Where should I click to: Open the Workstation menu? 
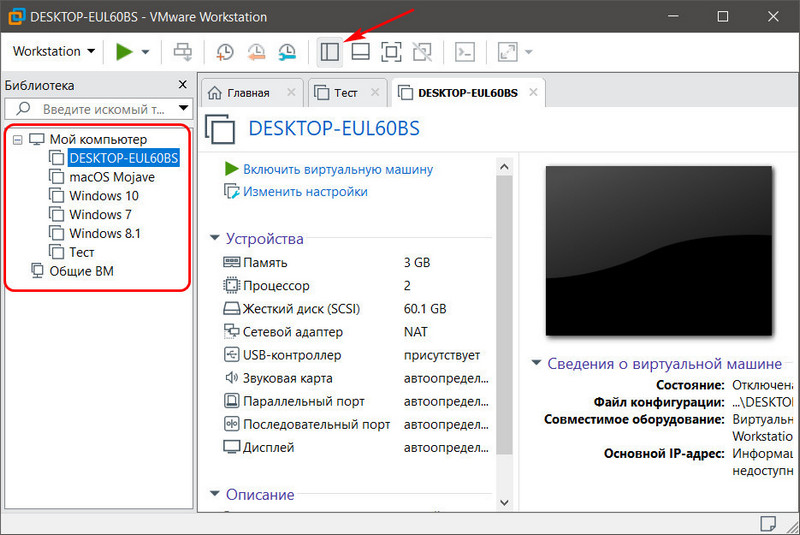[54, 52]
